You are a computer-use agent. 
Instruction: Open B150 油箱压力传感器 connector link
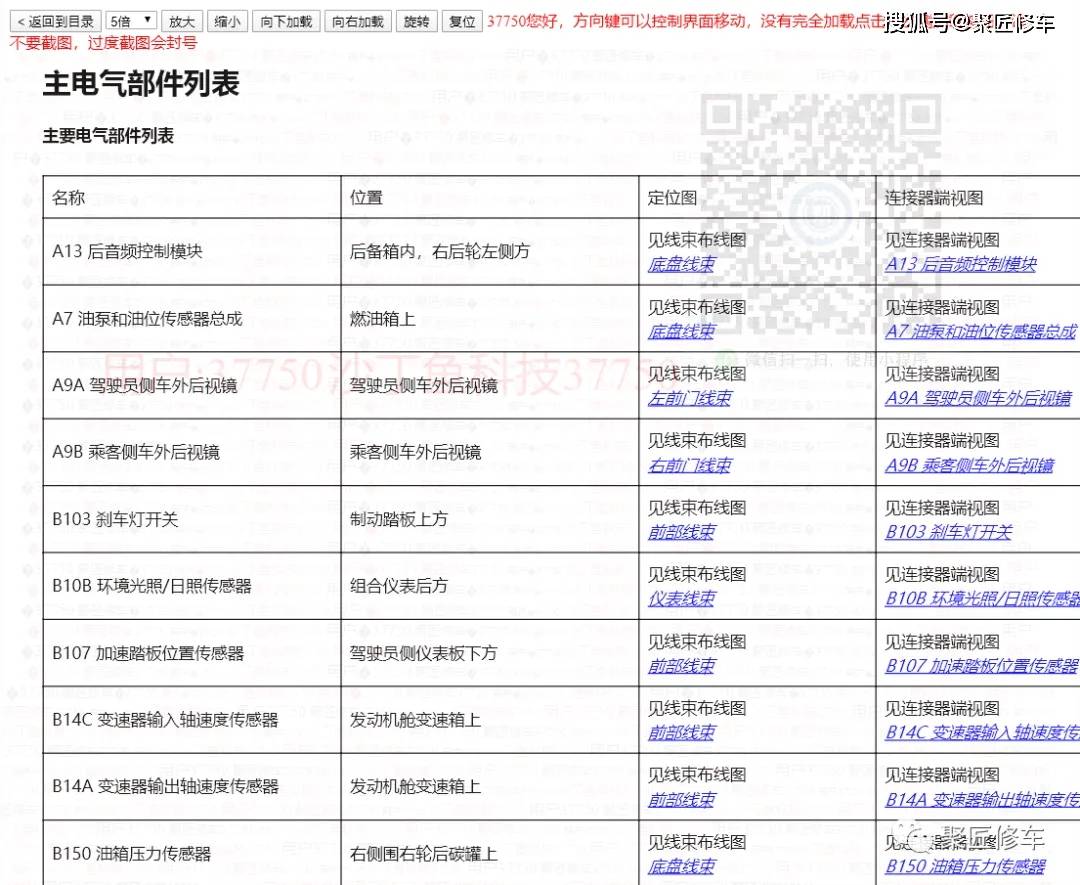(965, 867)
